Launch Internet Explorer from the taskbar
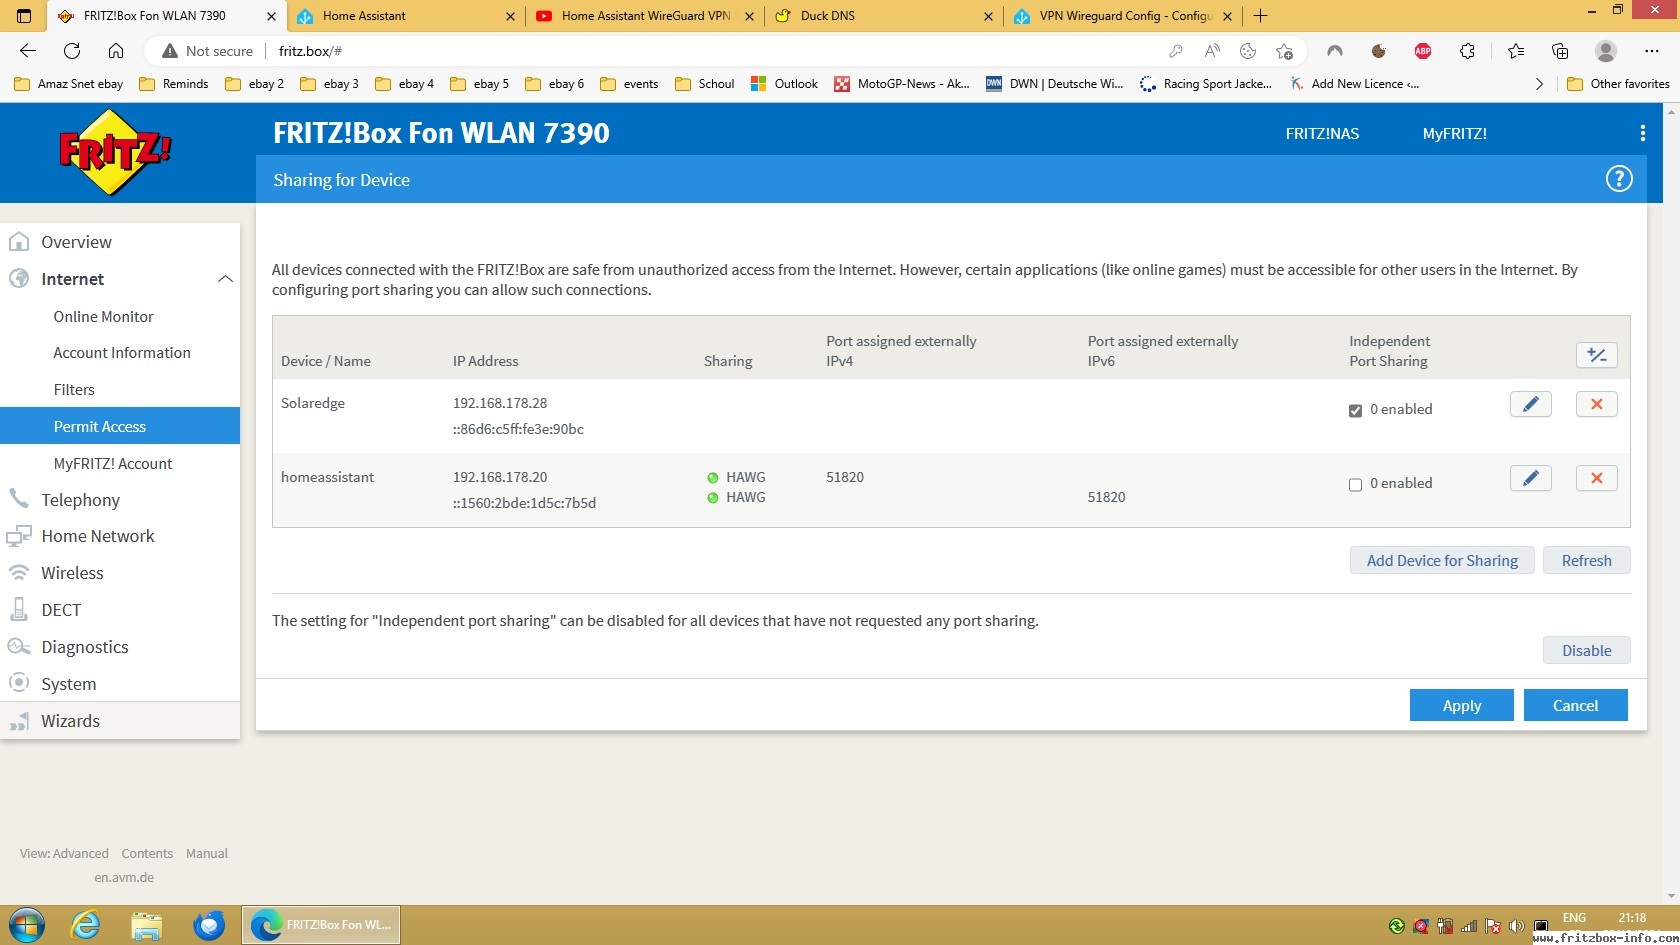 pos(87,925)
